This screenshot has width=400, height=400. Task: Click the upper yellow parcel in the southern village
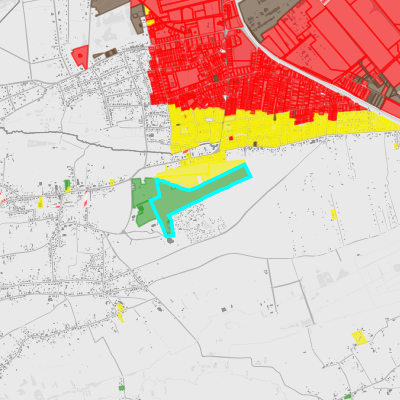pyautogui.click(x=120, y=307)
